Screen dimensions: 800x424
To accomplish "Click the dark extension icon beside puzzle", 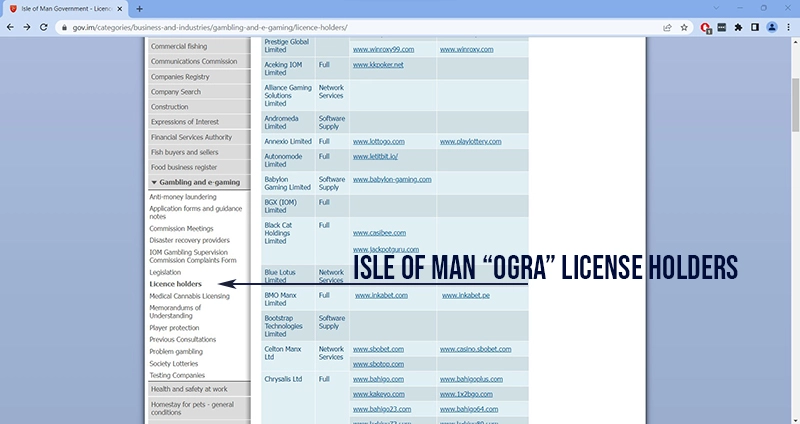I will tap(722, 28).
